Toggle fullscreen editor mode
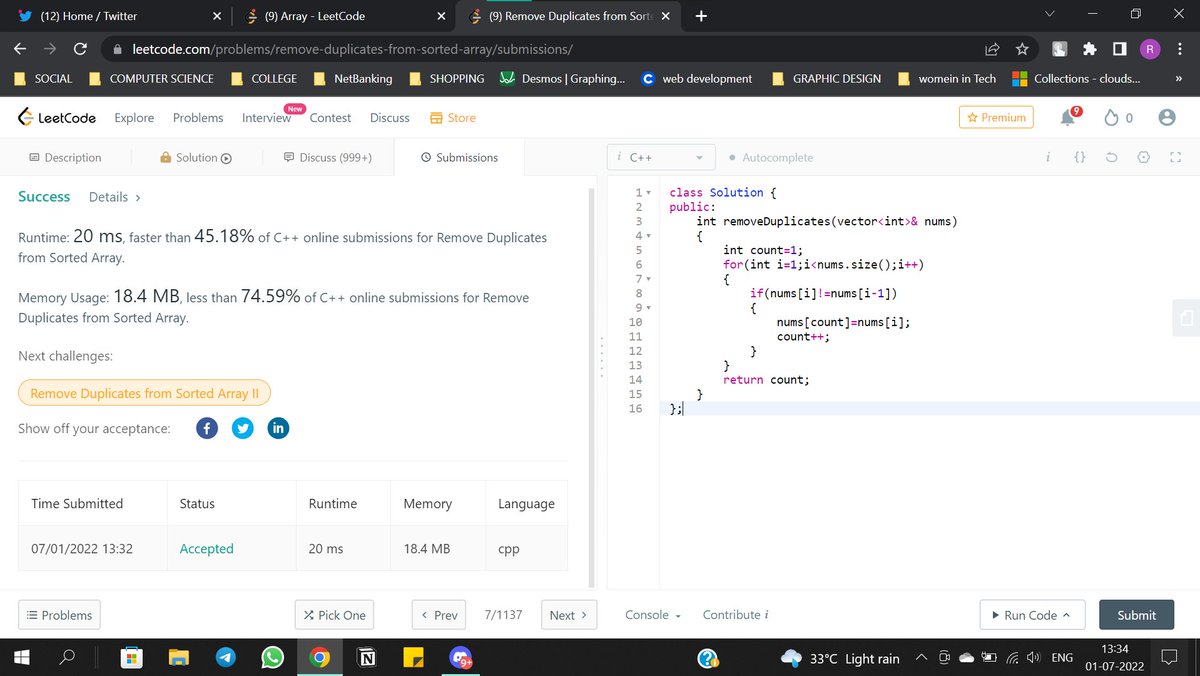The width and height of the screenshot is (1200, 676). pyautogui.click(x=1176, y=158)
